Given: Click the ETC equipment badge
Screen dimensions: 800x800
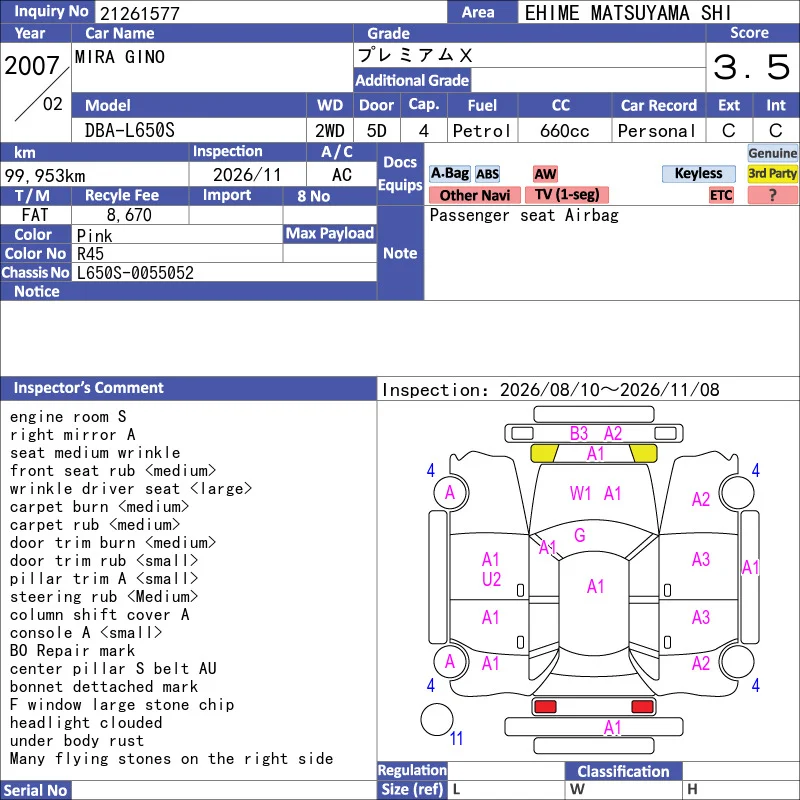Looking at the screenshot, I should coord(721,195).
